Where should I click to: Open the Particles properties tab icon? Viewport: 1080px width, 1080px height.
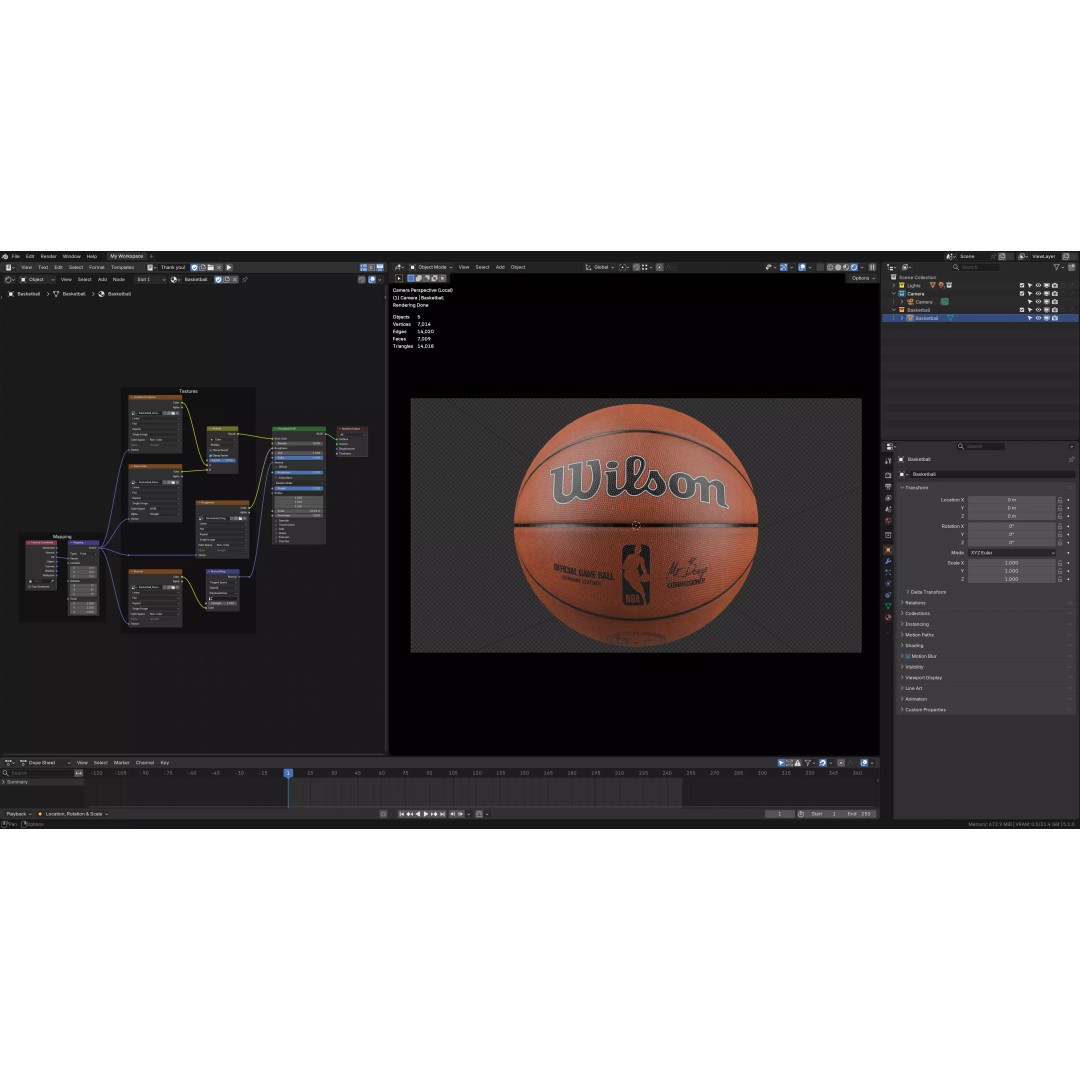point(888,572)
